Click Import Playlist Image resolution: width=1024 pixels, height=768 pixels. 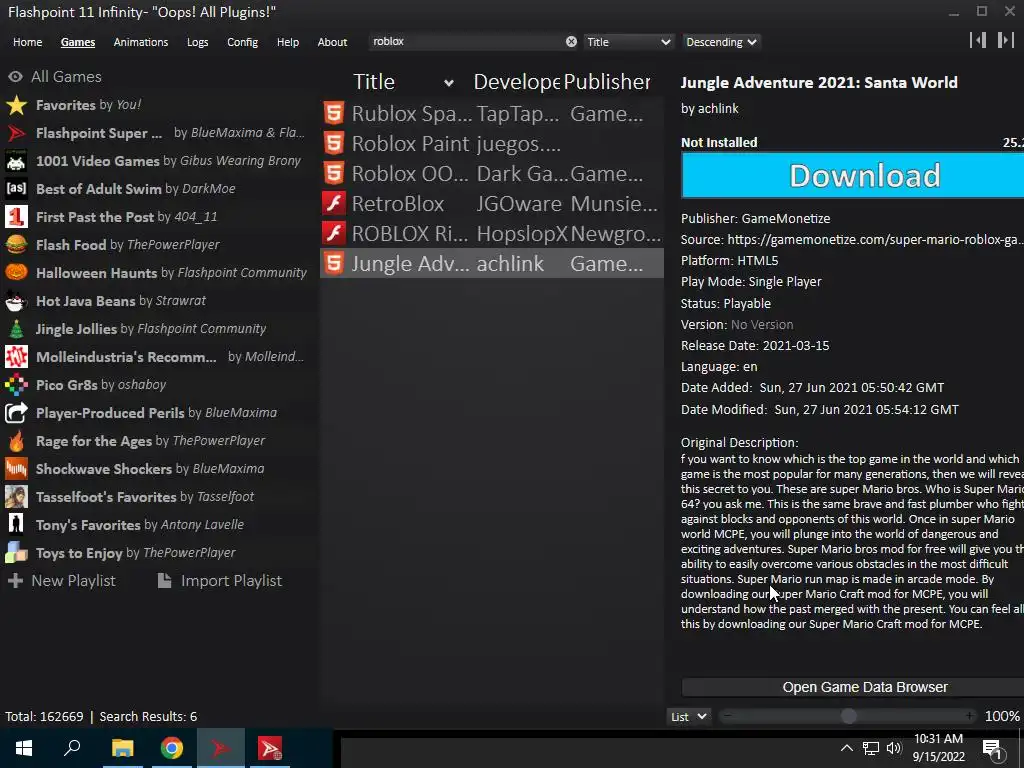coord(220,581)
